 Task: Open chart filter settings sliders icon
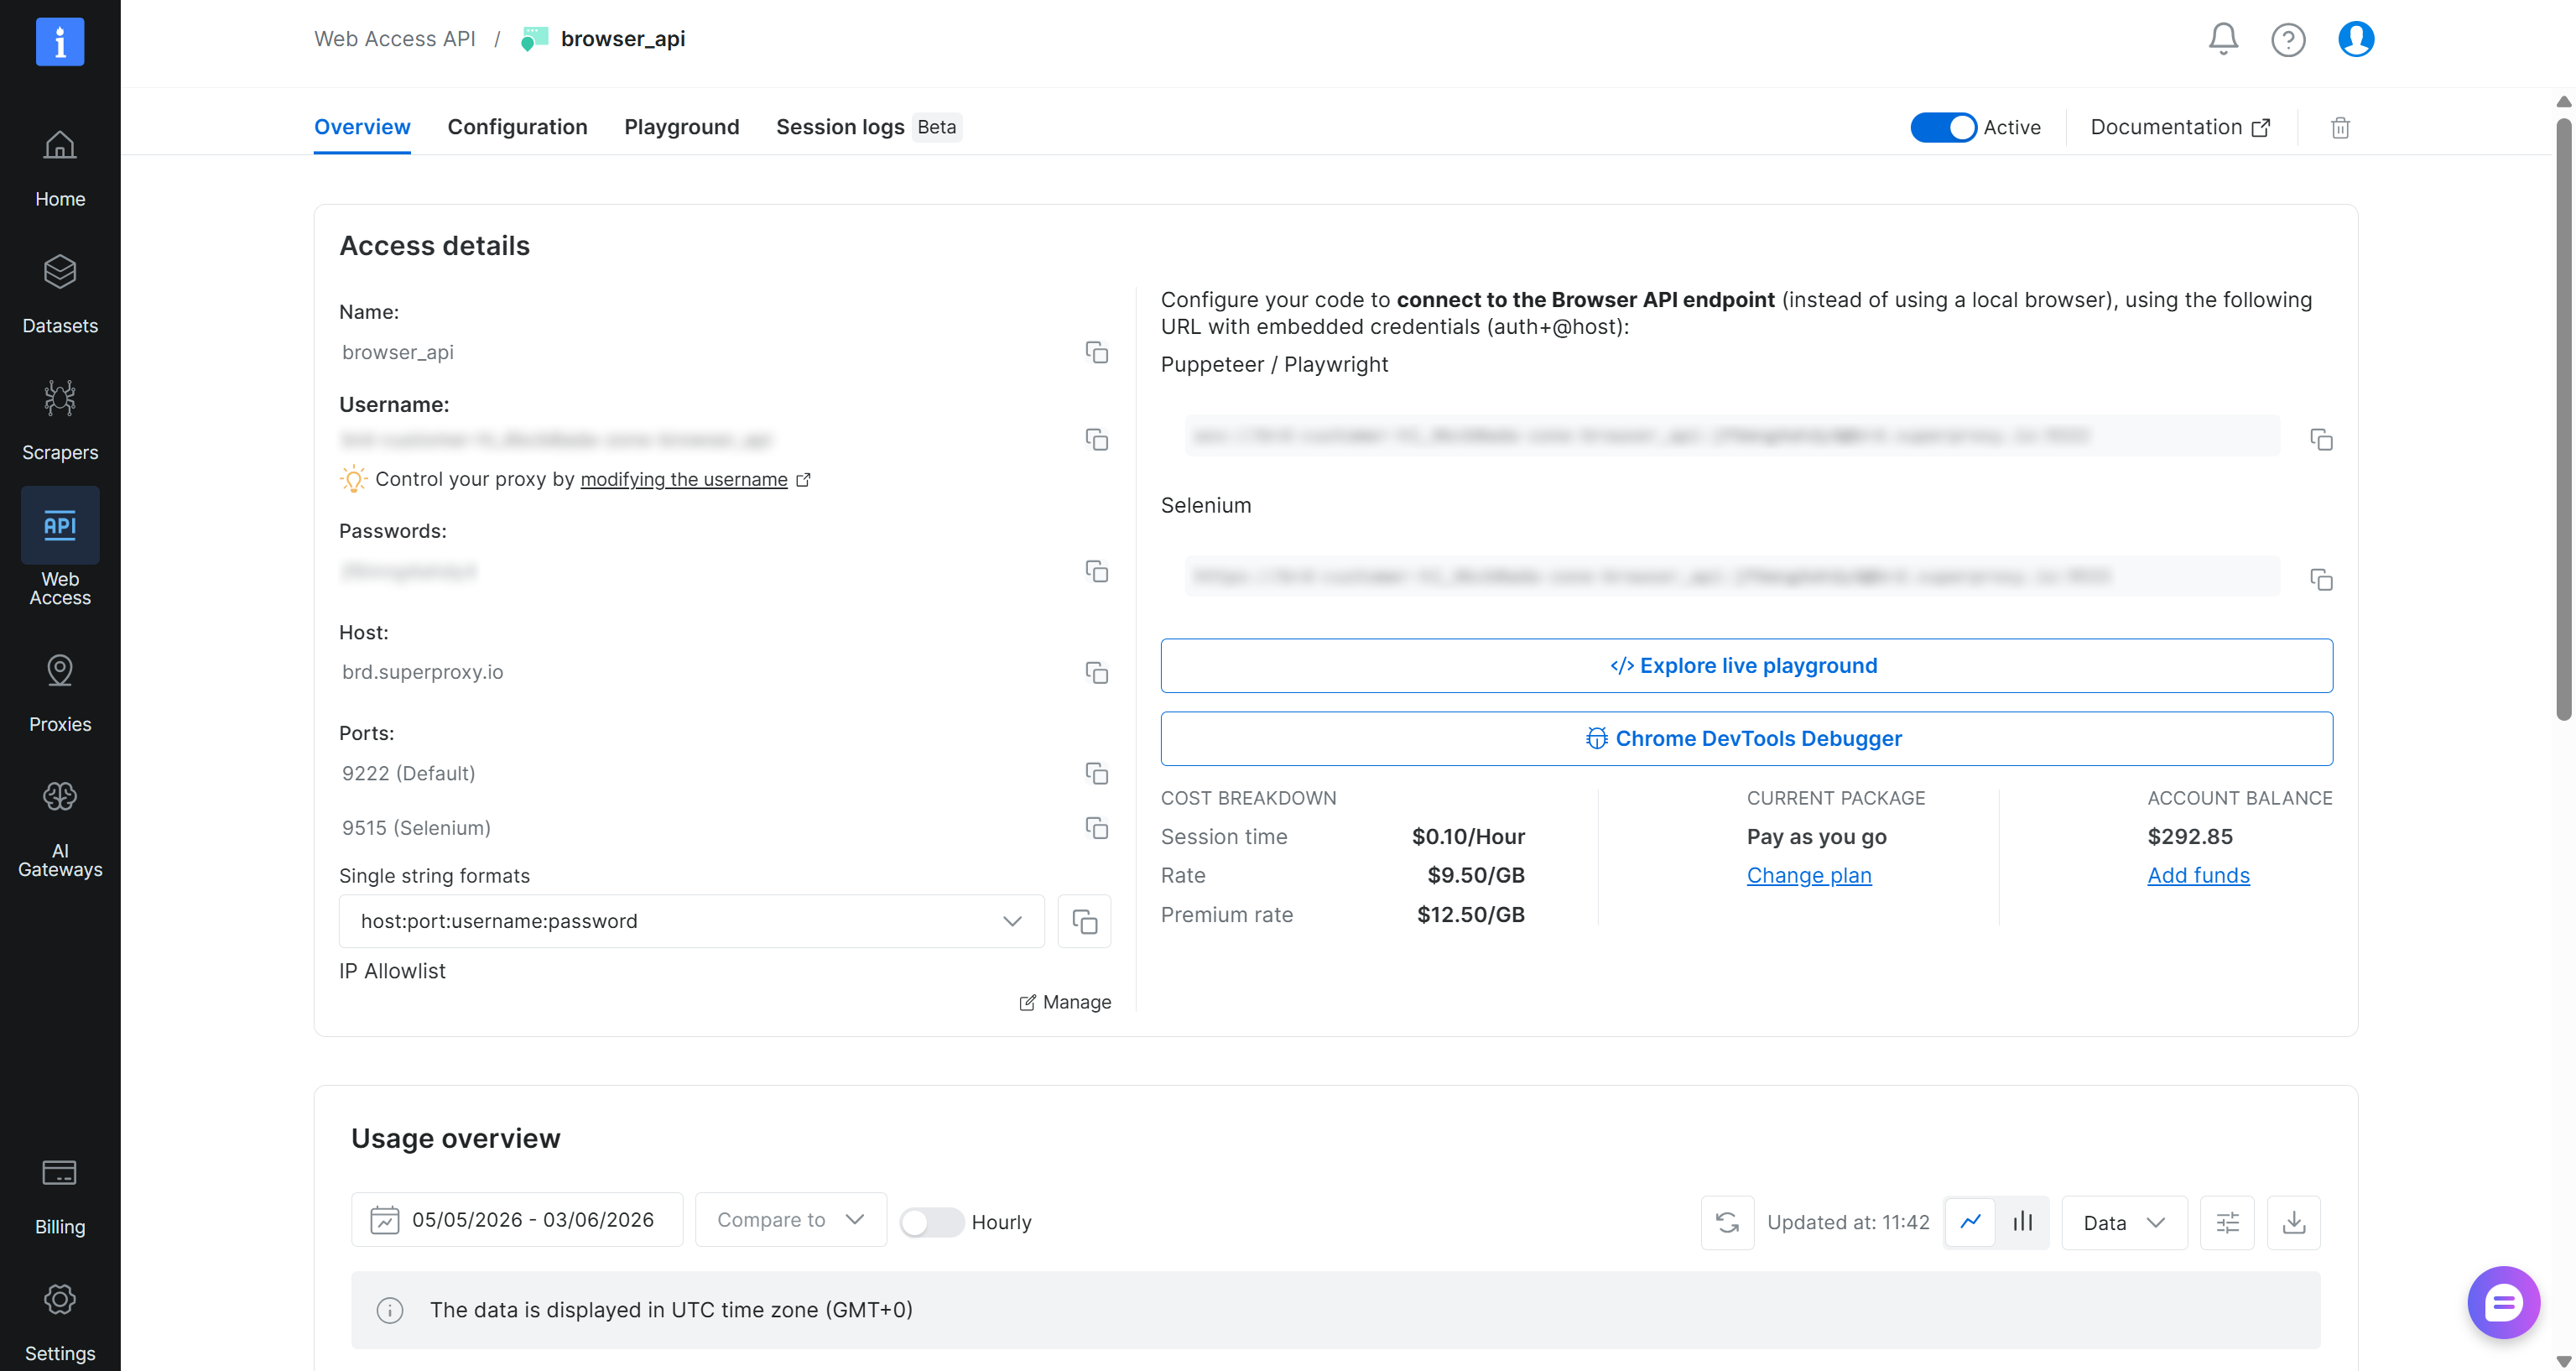pyautogui.click(x=2227, y=1222)
